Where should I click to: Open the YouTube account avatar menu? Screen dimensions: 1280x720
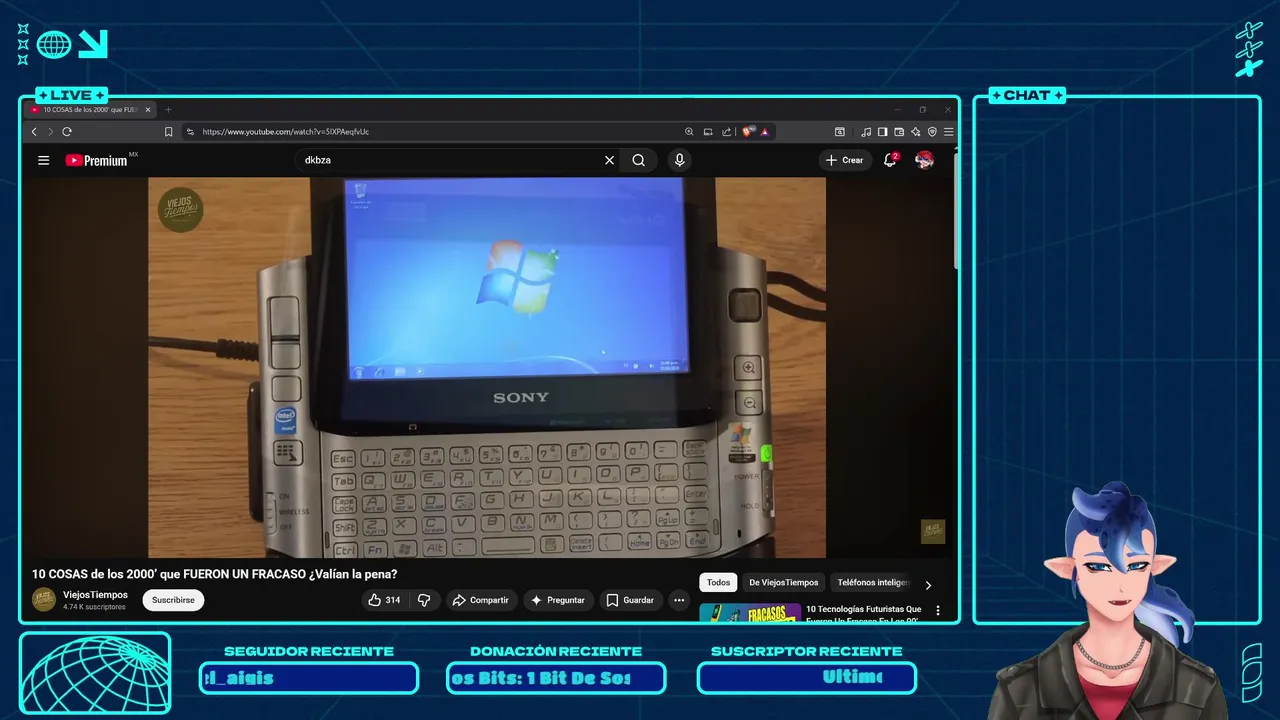click(x=924, y=160)
